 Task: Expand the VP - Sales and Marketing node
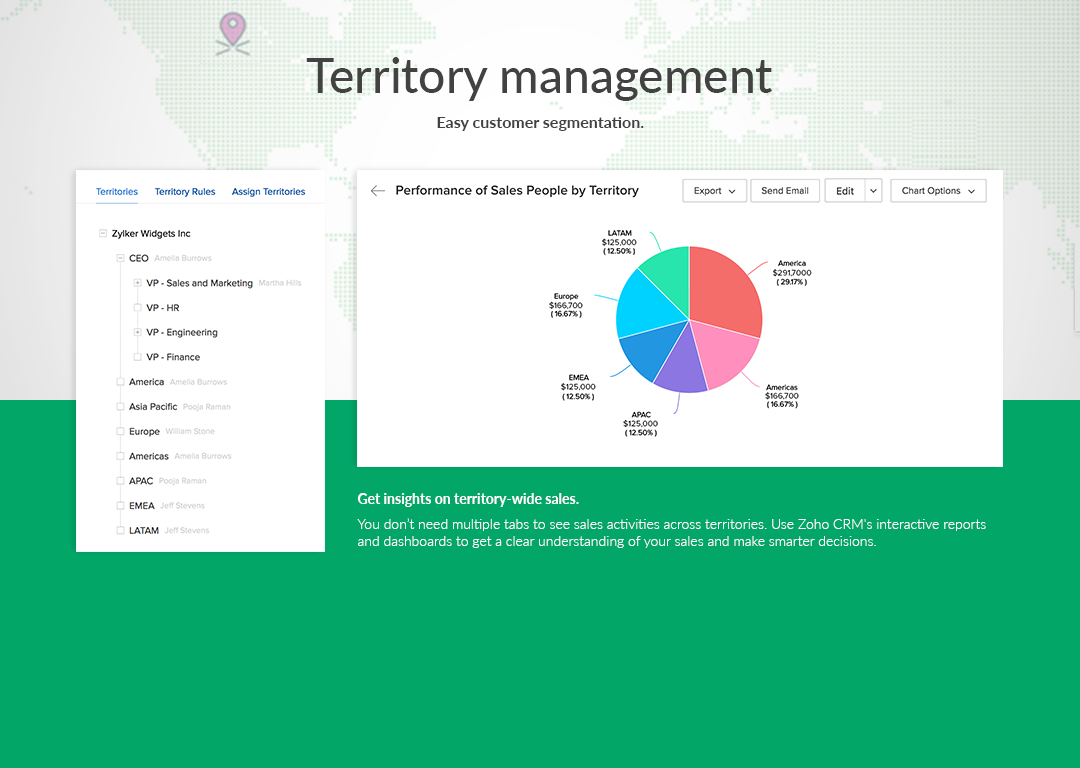[x=137, y=283]
